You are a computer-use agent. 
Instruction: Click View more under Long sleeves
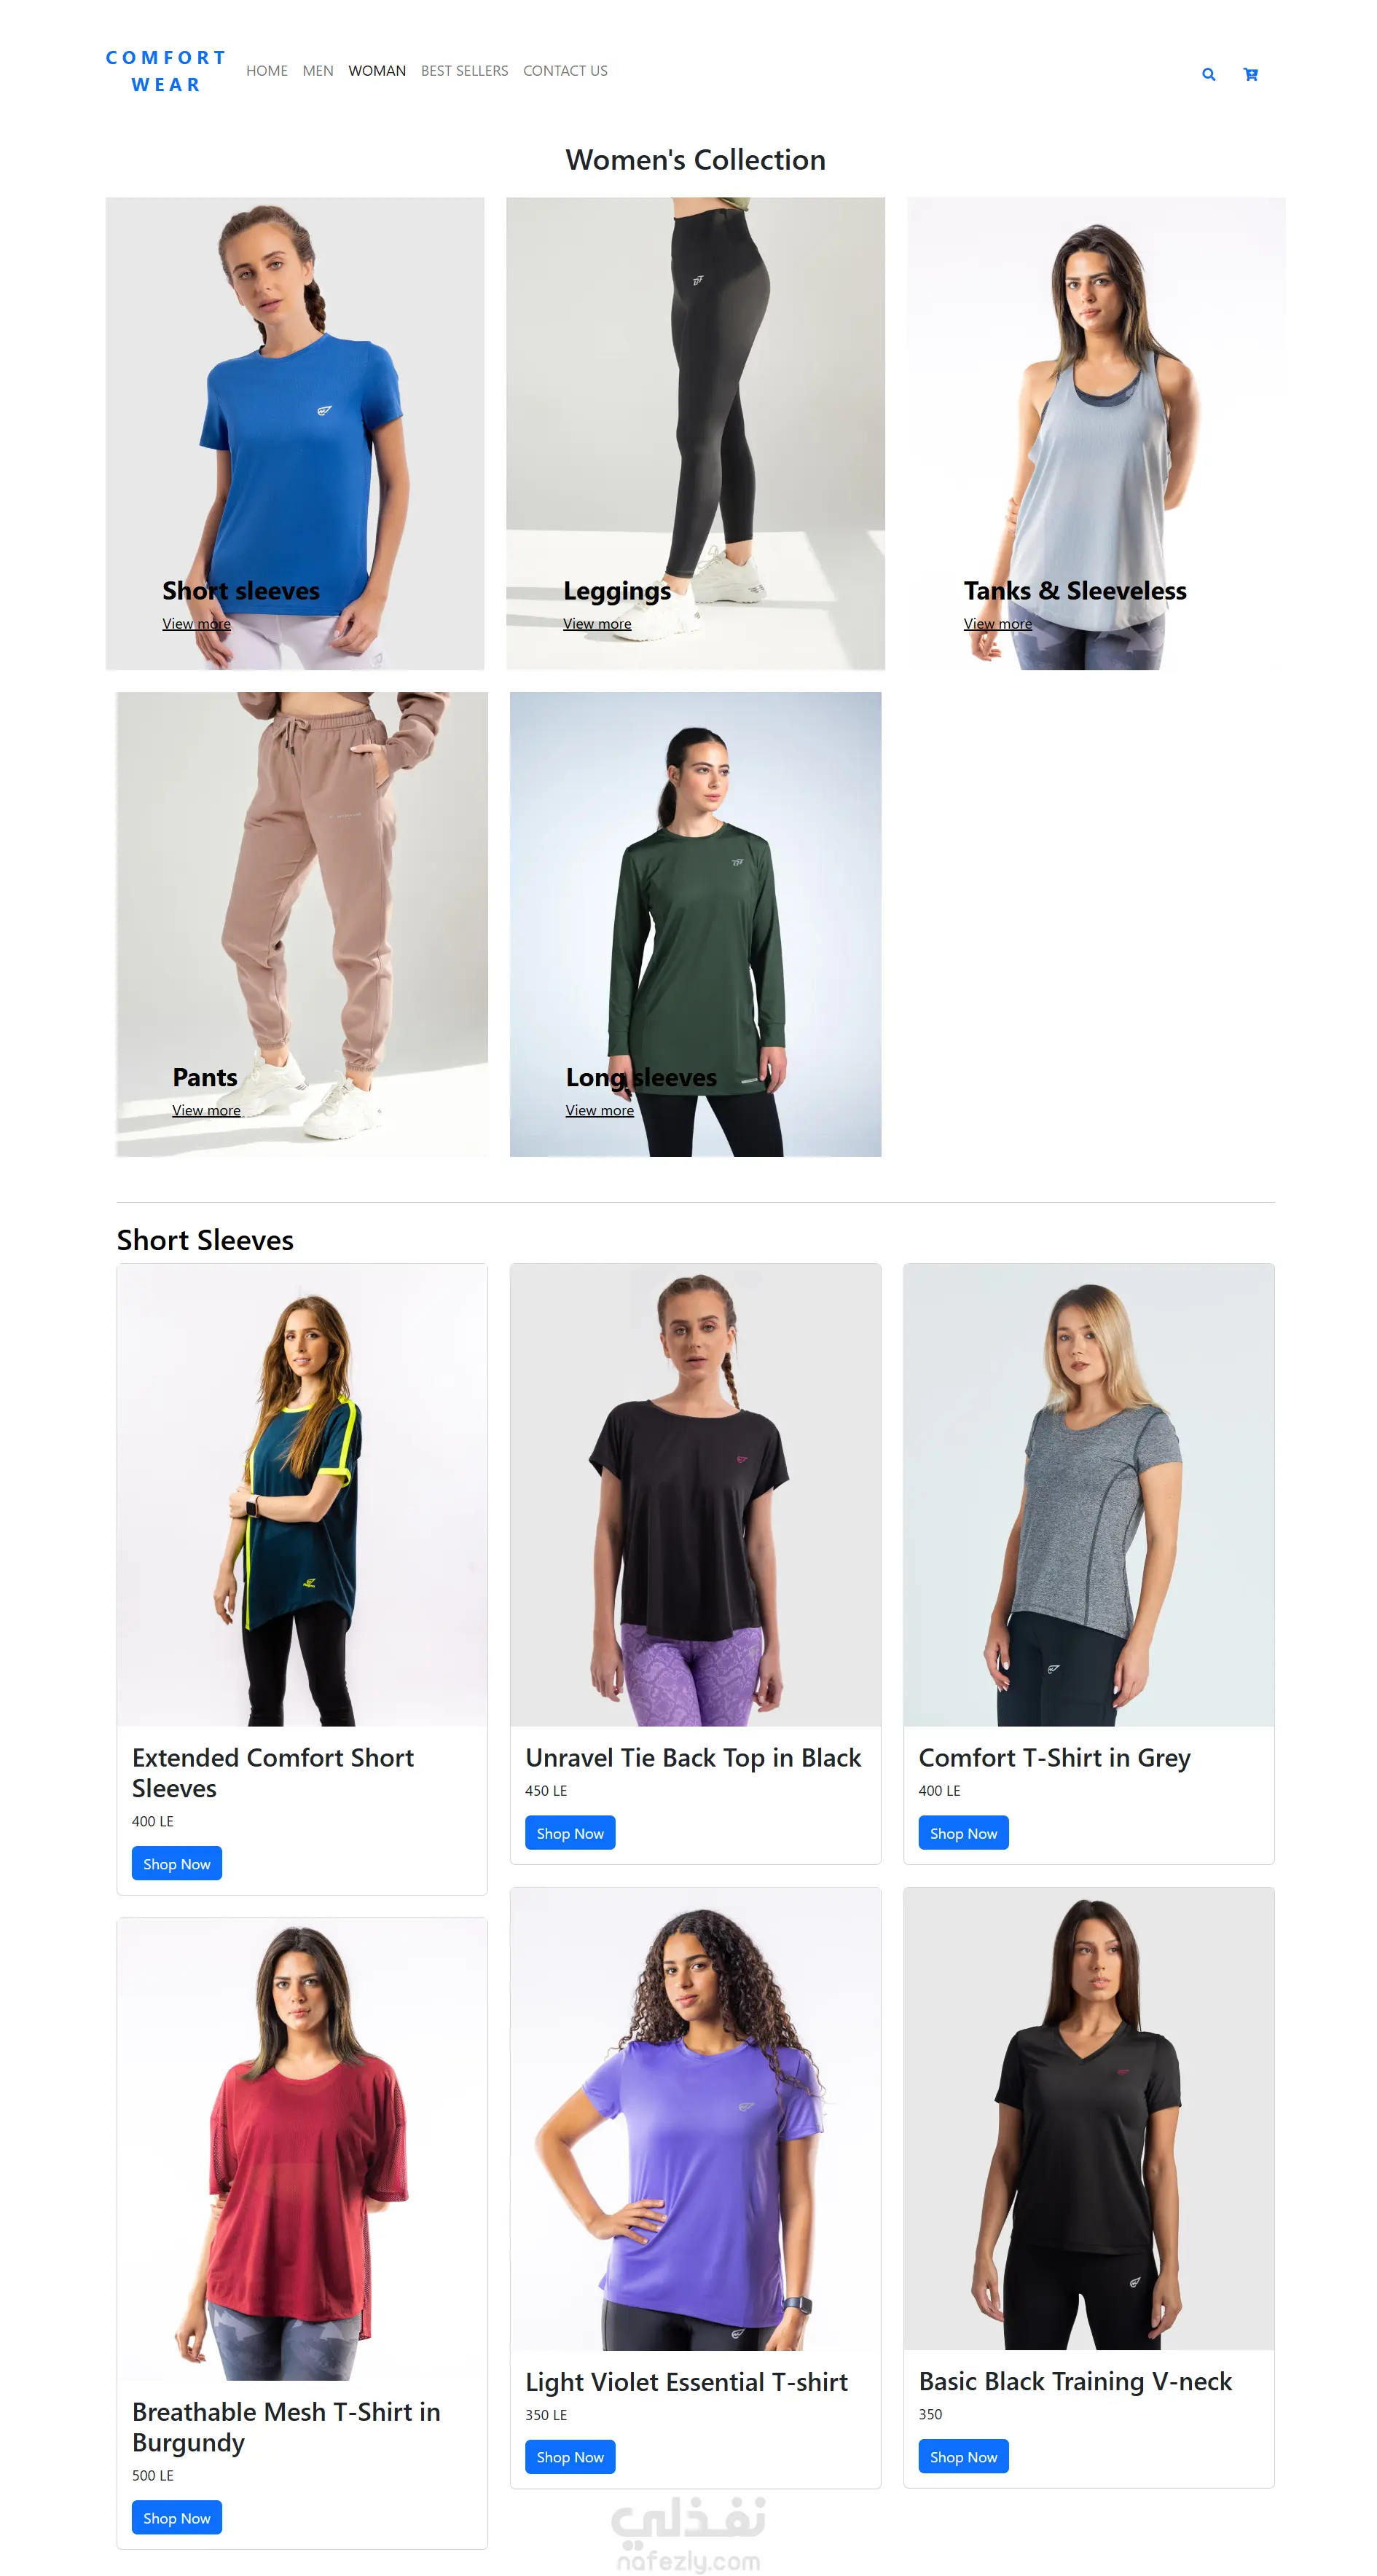(x=599, y=1110)
